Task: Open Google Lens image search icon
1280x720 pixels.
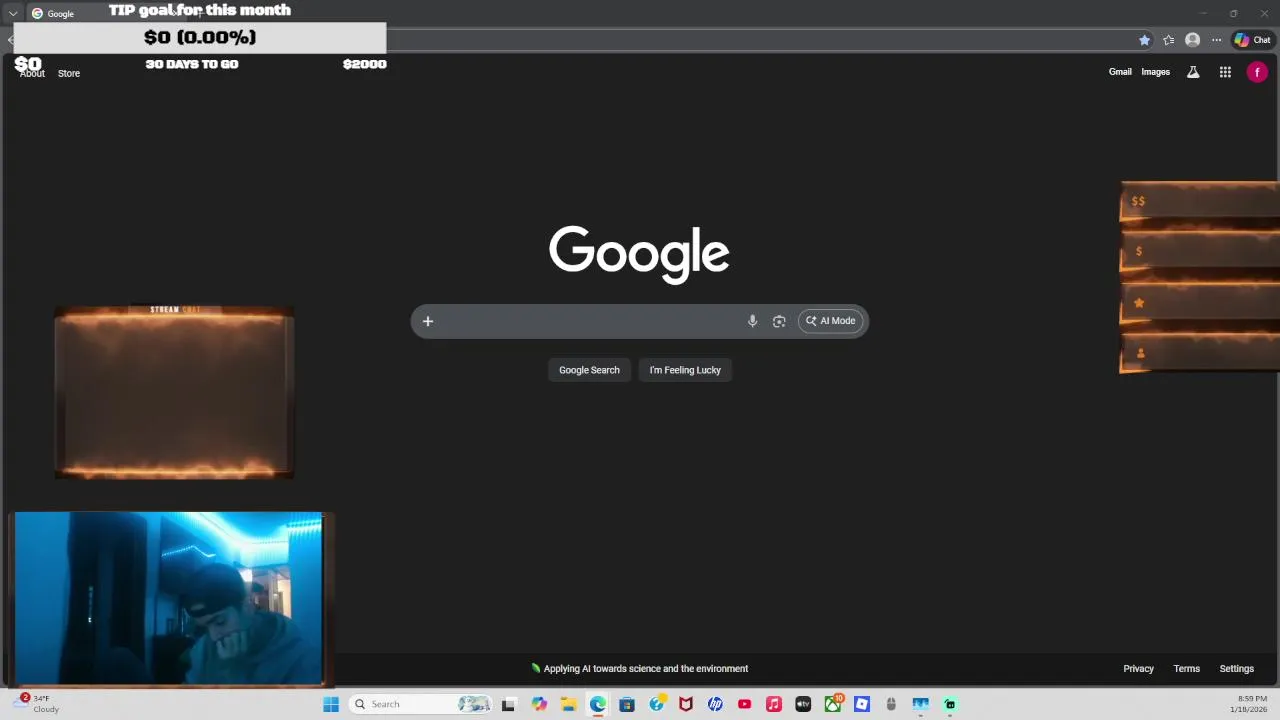Action: [x=779, y=321]
